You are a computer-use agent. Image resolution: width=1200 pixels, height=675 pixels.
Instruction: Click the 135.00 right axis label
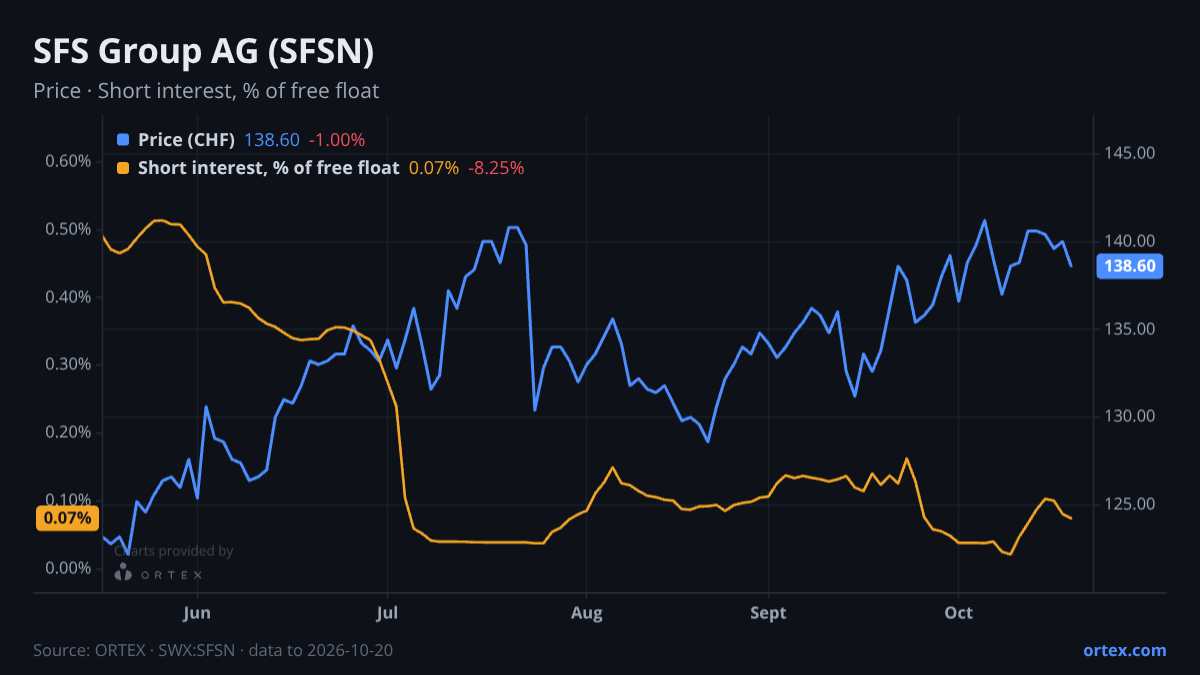click(x=1130, y=329)
